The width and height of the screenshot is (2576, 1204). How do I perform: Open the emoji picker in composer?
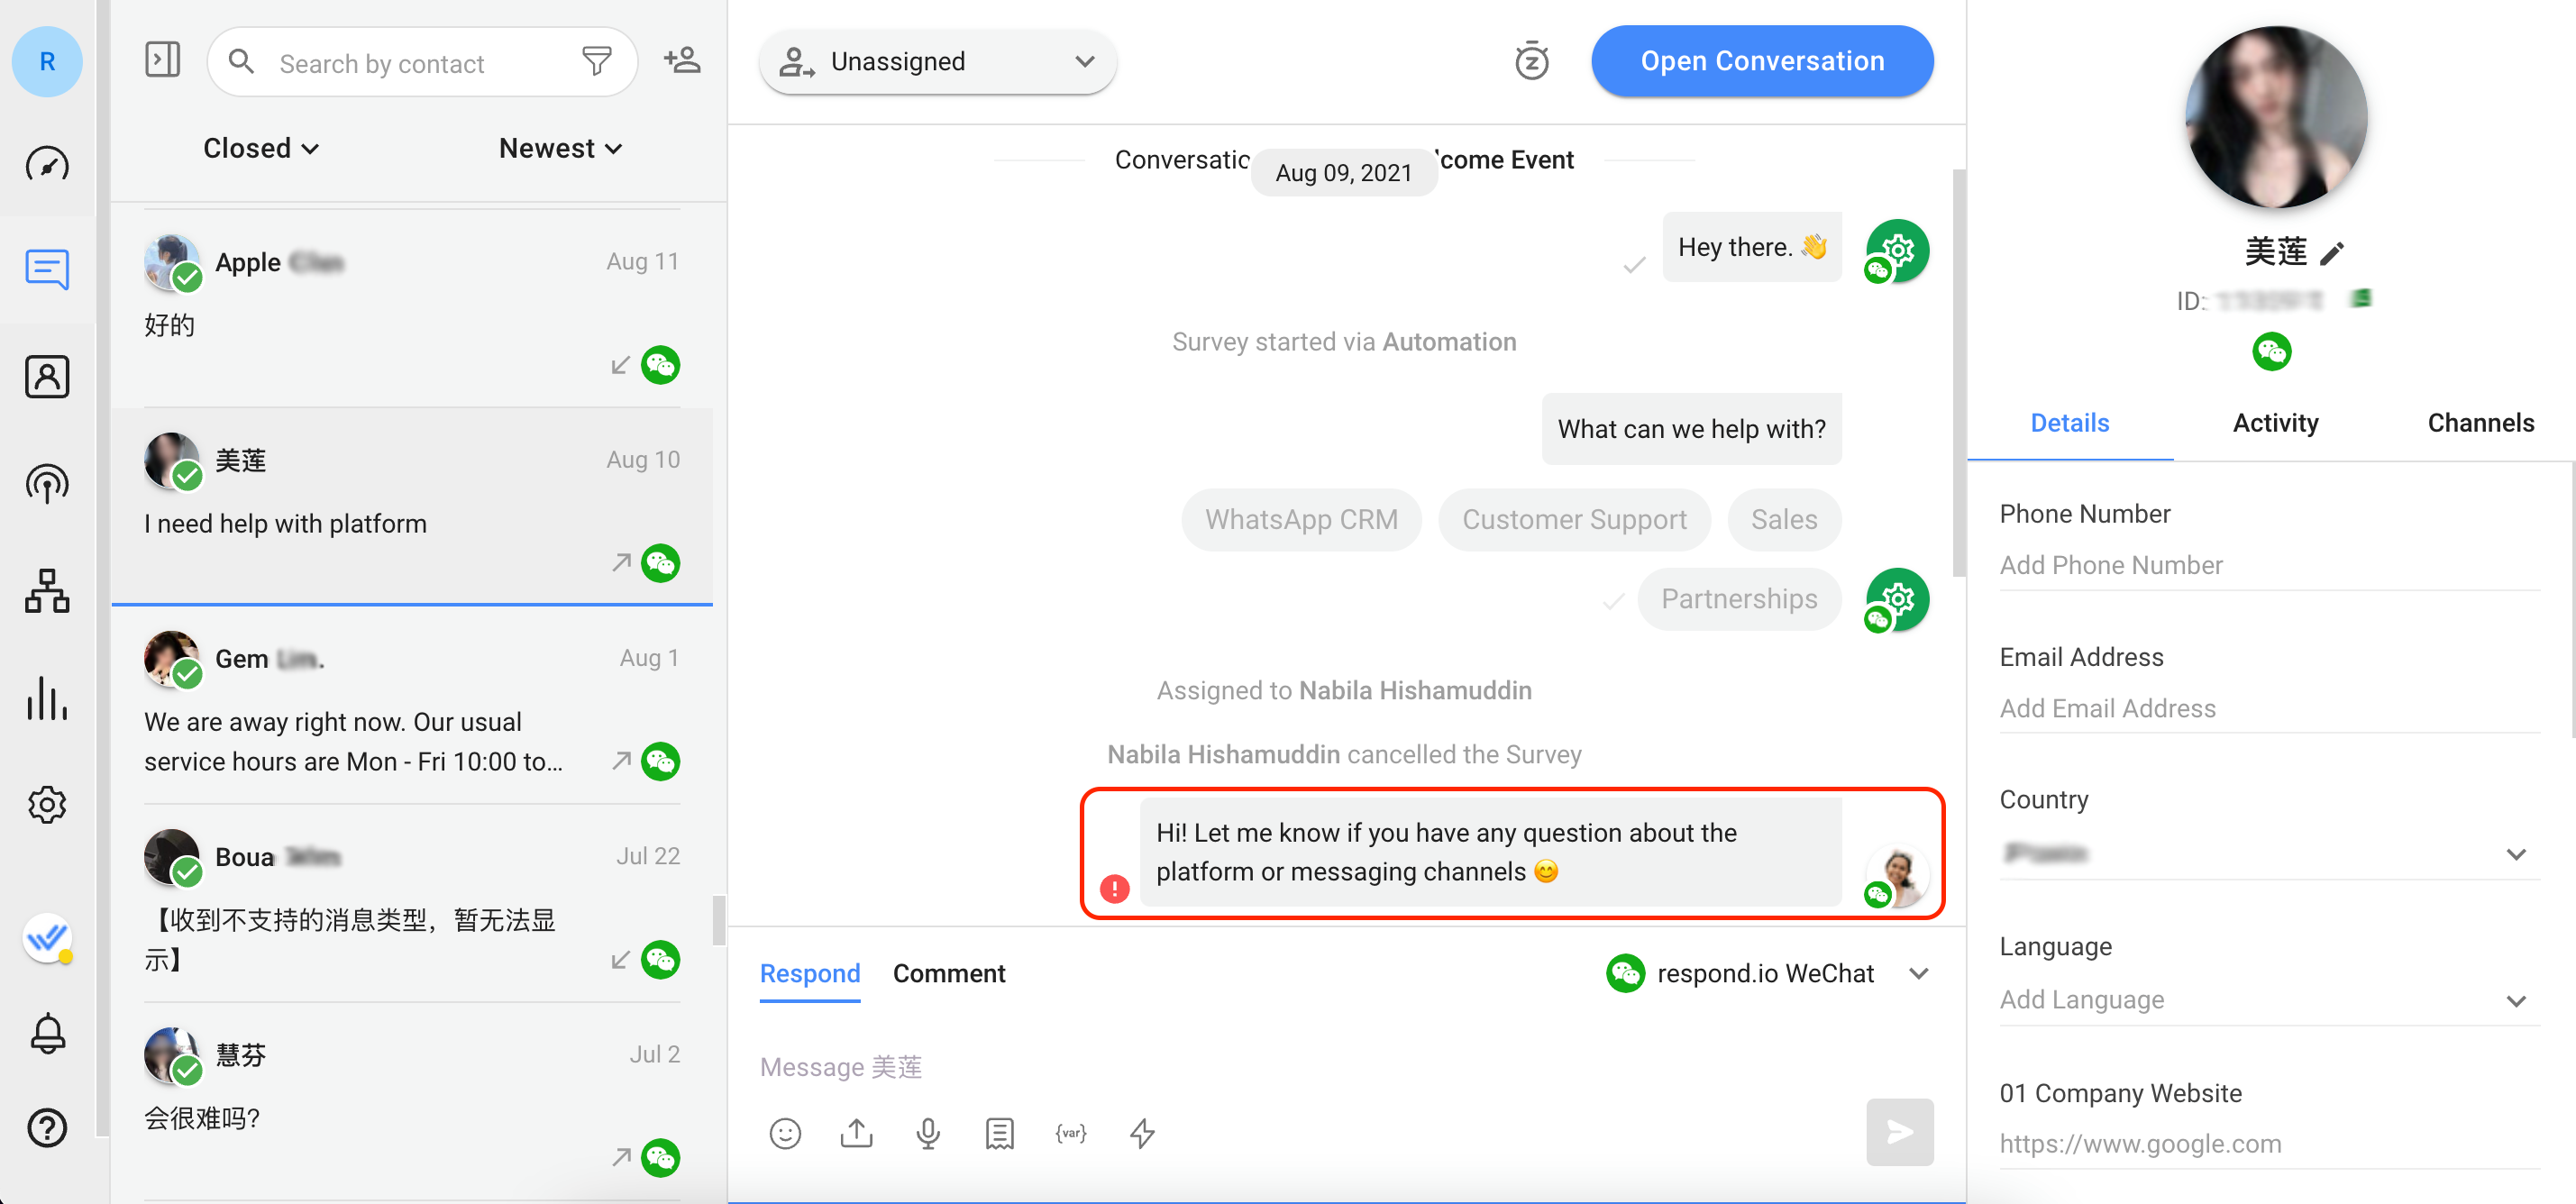click(x=785, y=1133)
